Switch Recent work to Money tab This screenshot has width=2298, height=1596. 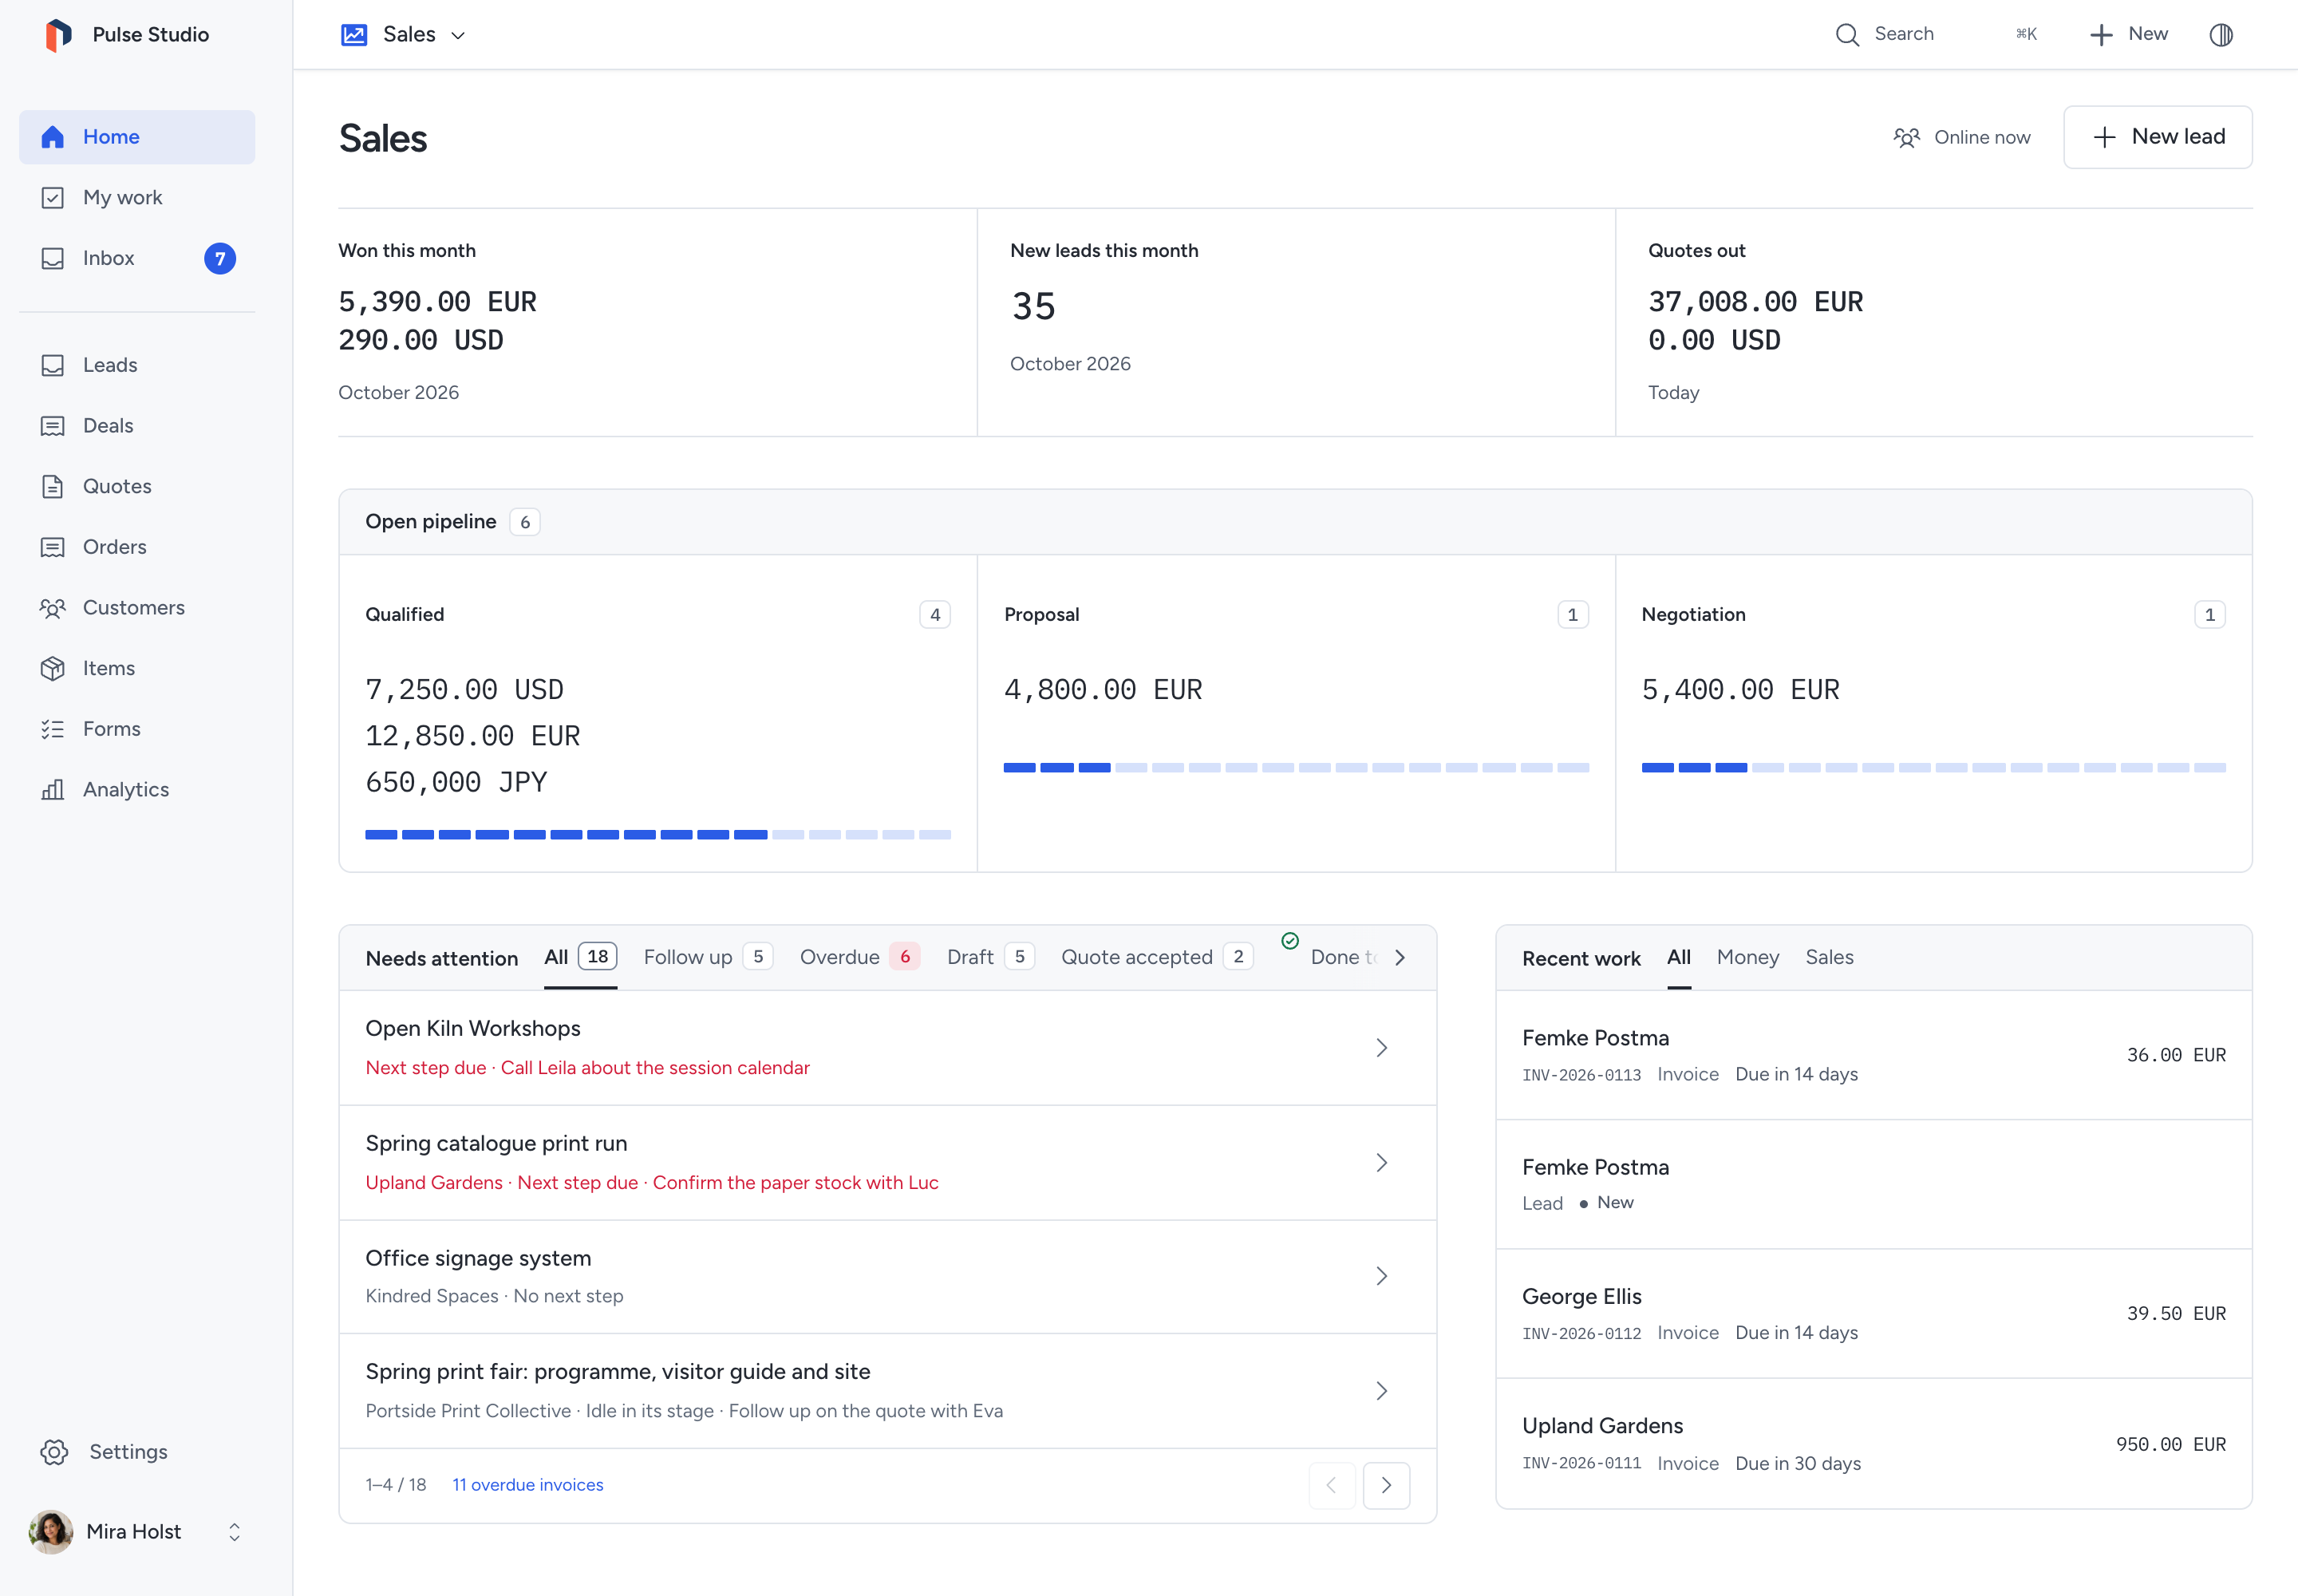point(1748,957)
